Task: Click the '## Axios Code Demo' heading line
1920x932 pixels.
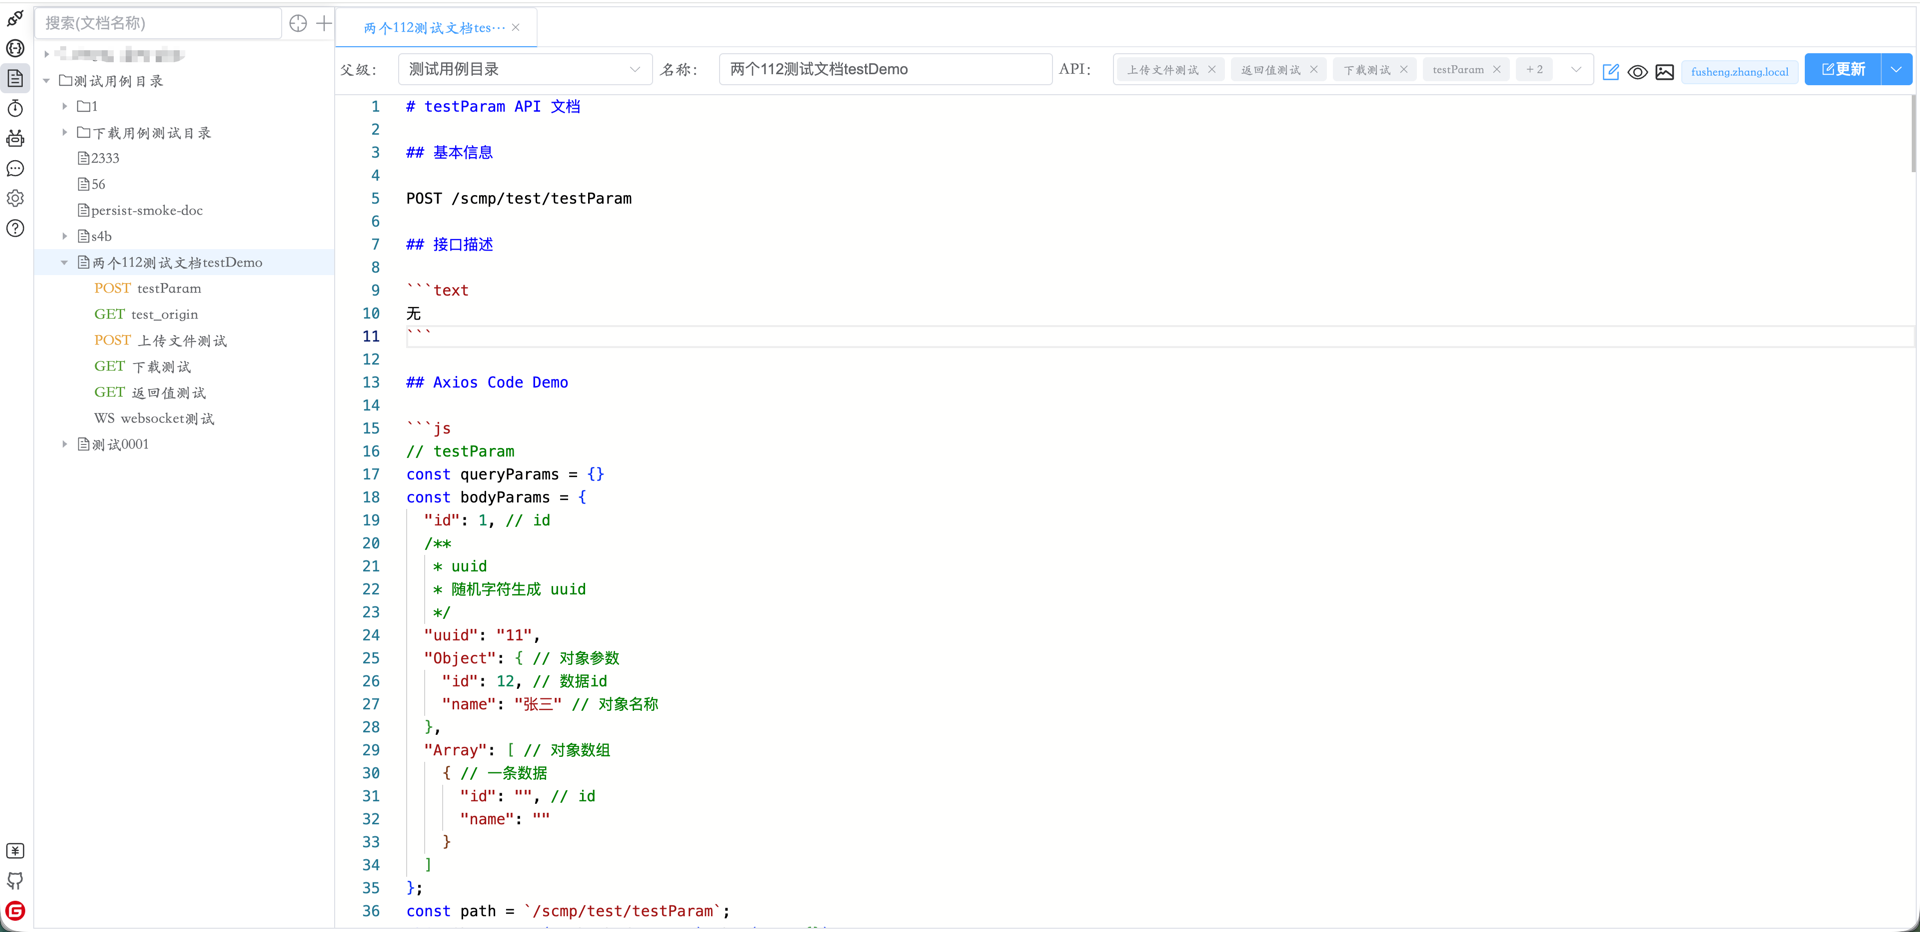Action: [487, 382]
